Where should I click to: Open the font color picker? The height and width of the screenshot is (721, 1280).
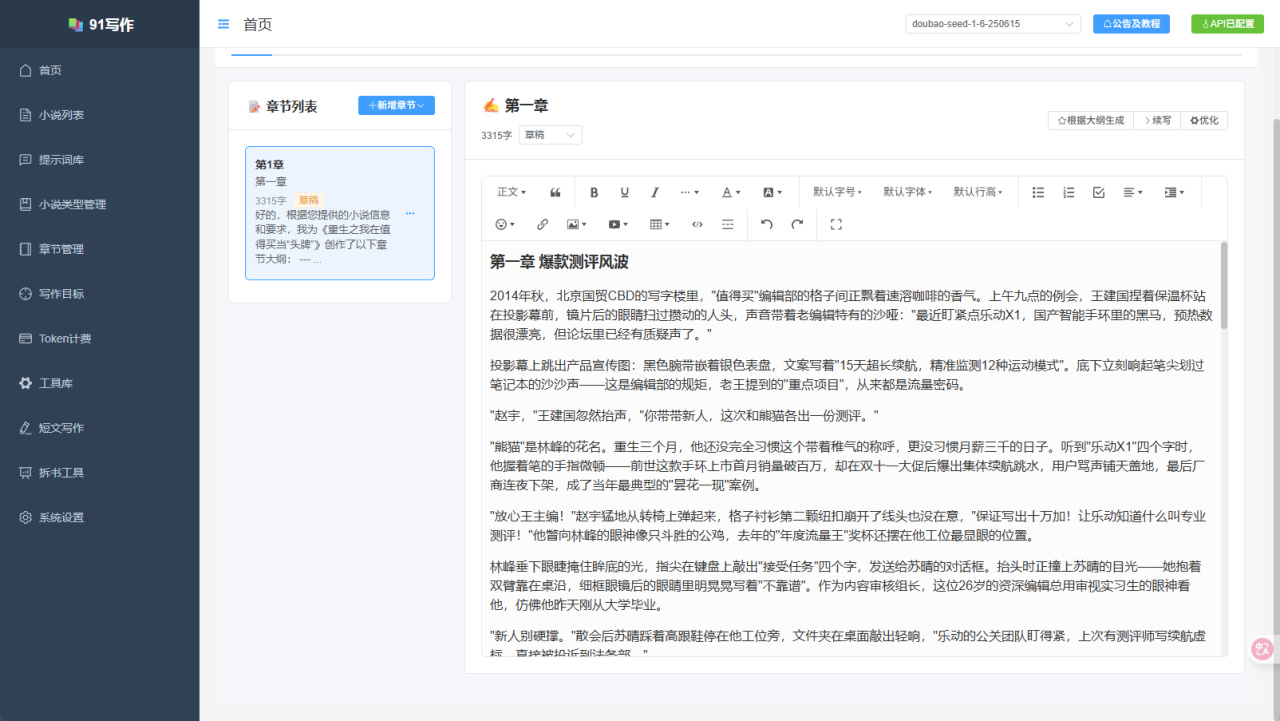point(731,192)
